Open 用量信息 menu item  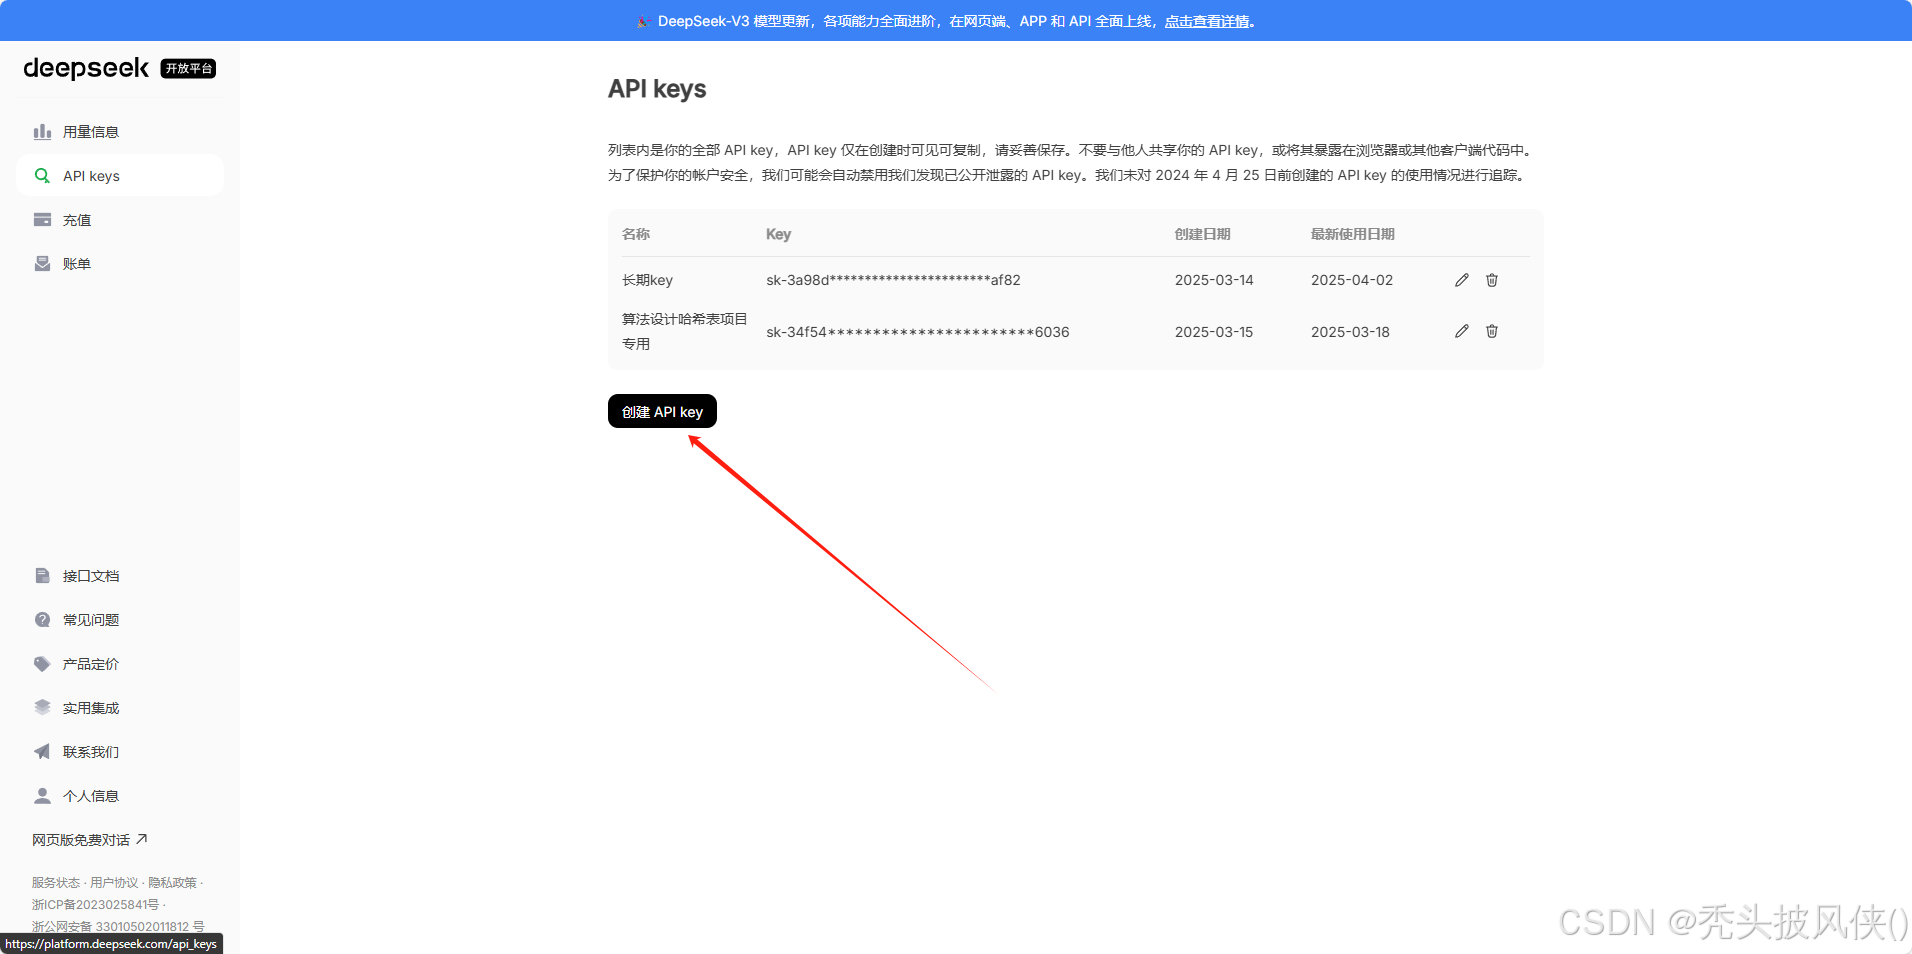coord(120,132)
